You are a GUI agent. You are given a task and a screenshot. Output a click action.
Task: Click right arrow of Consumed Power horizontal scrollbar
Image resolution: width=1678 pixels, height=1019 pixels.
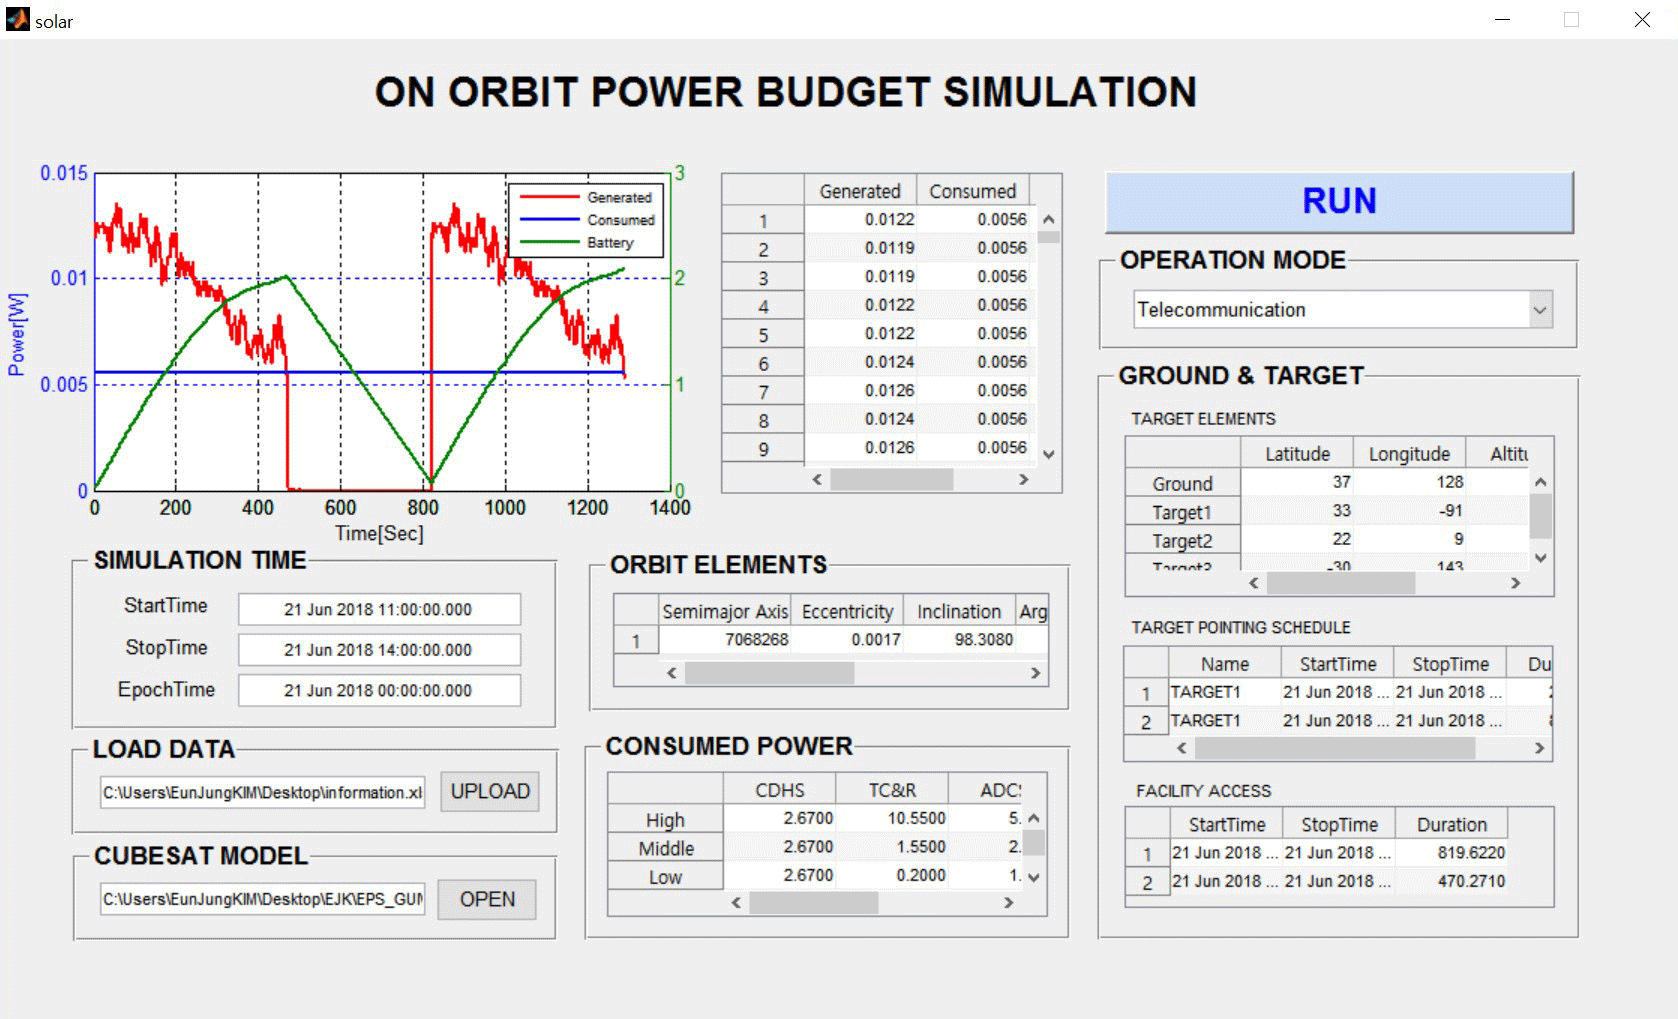pyautogui.click(x=1009, y=903)
